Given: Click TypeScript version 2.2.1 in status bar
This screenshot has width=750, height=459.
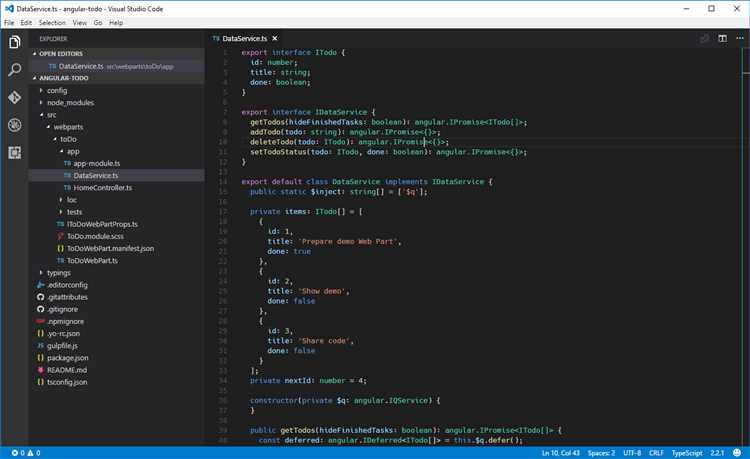Looking at the screenshot, I should pyautogui.click(x=717, y=453).
